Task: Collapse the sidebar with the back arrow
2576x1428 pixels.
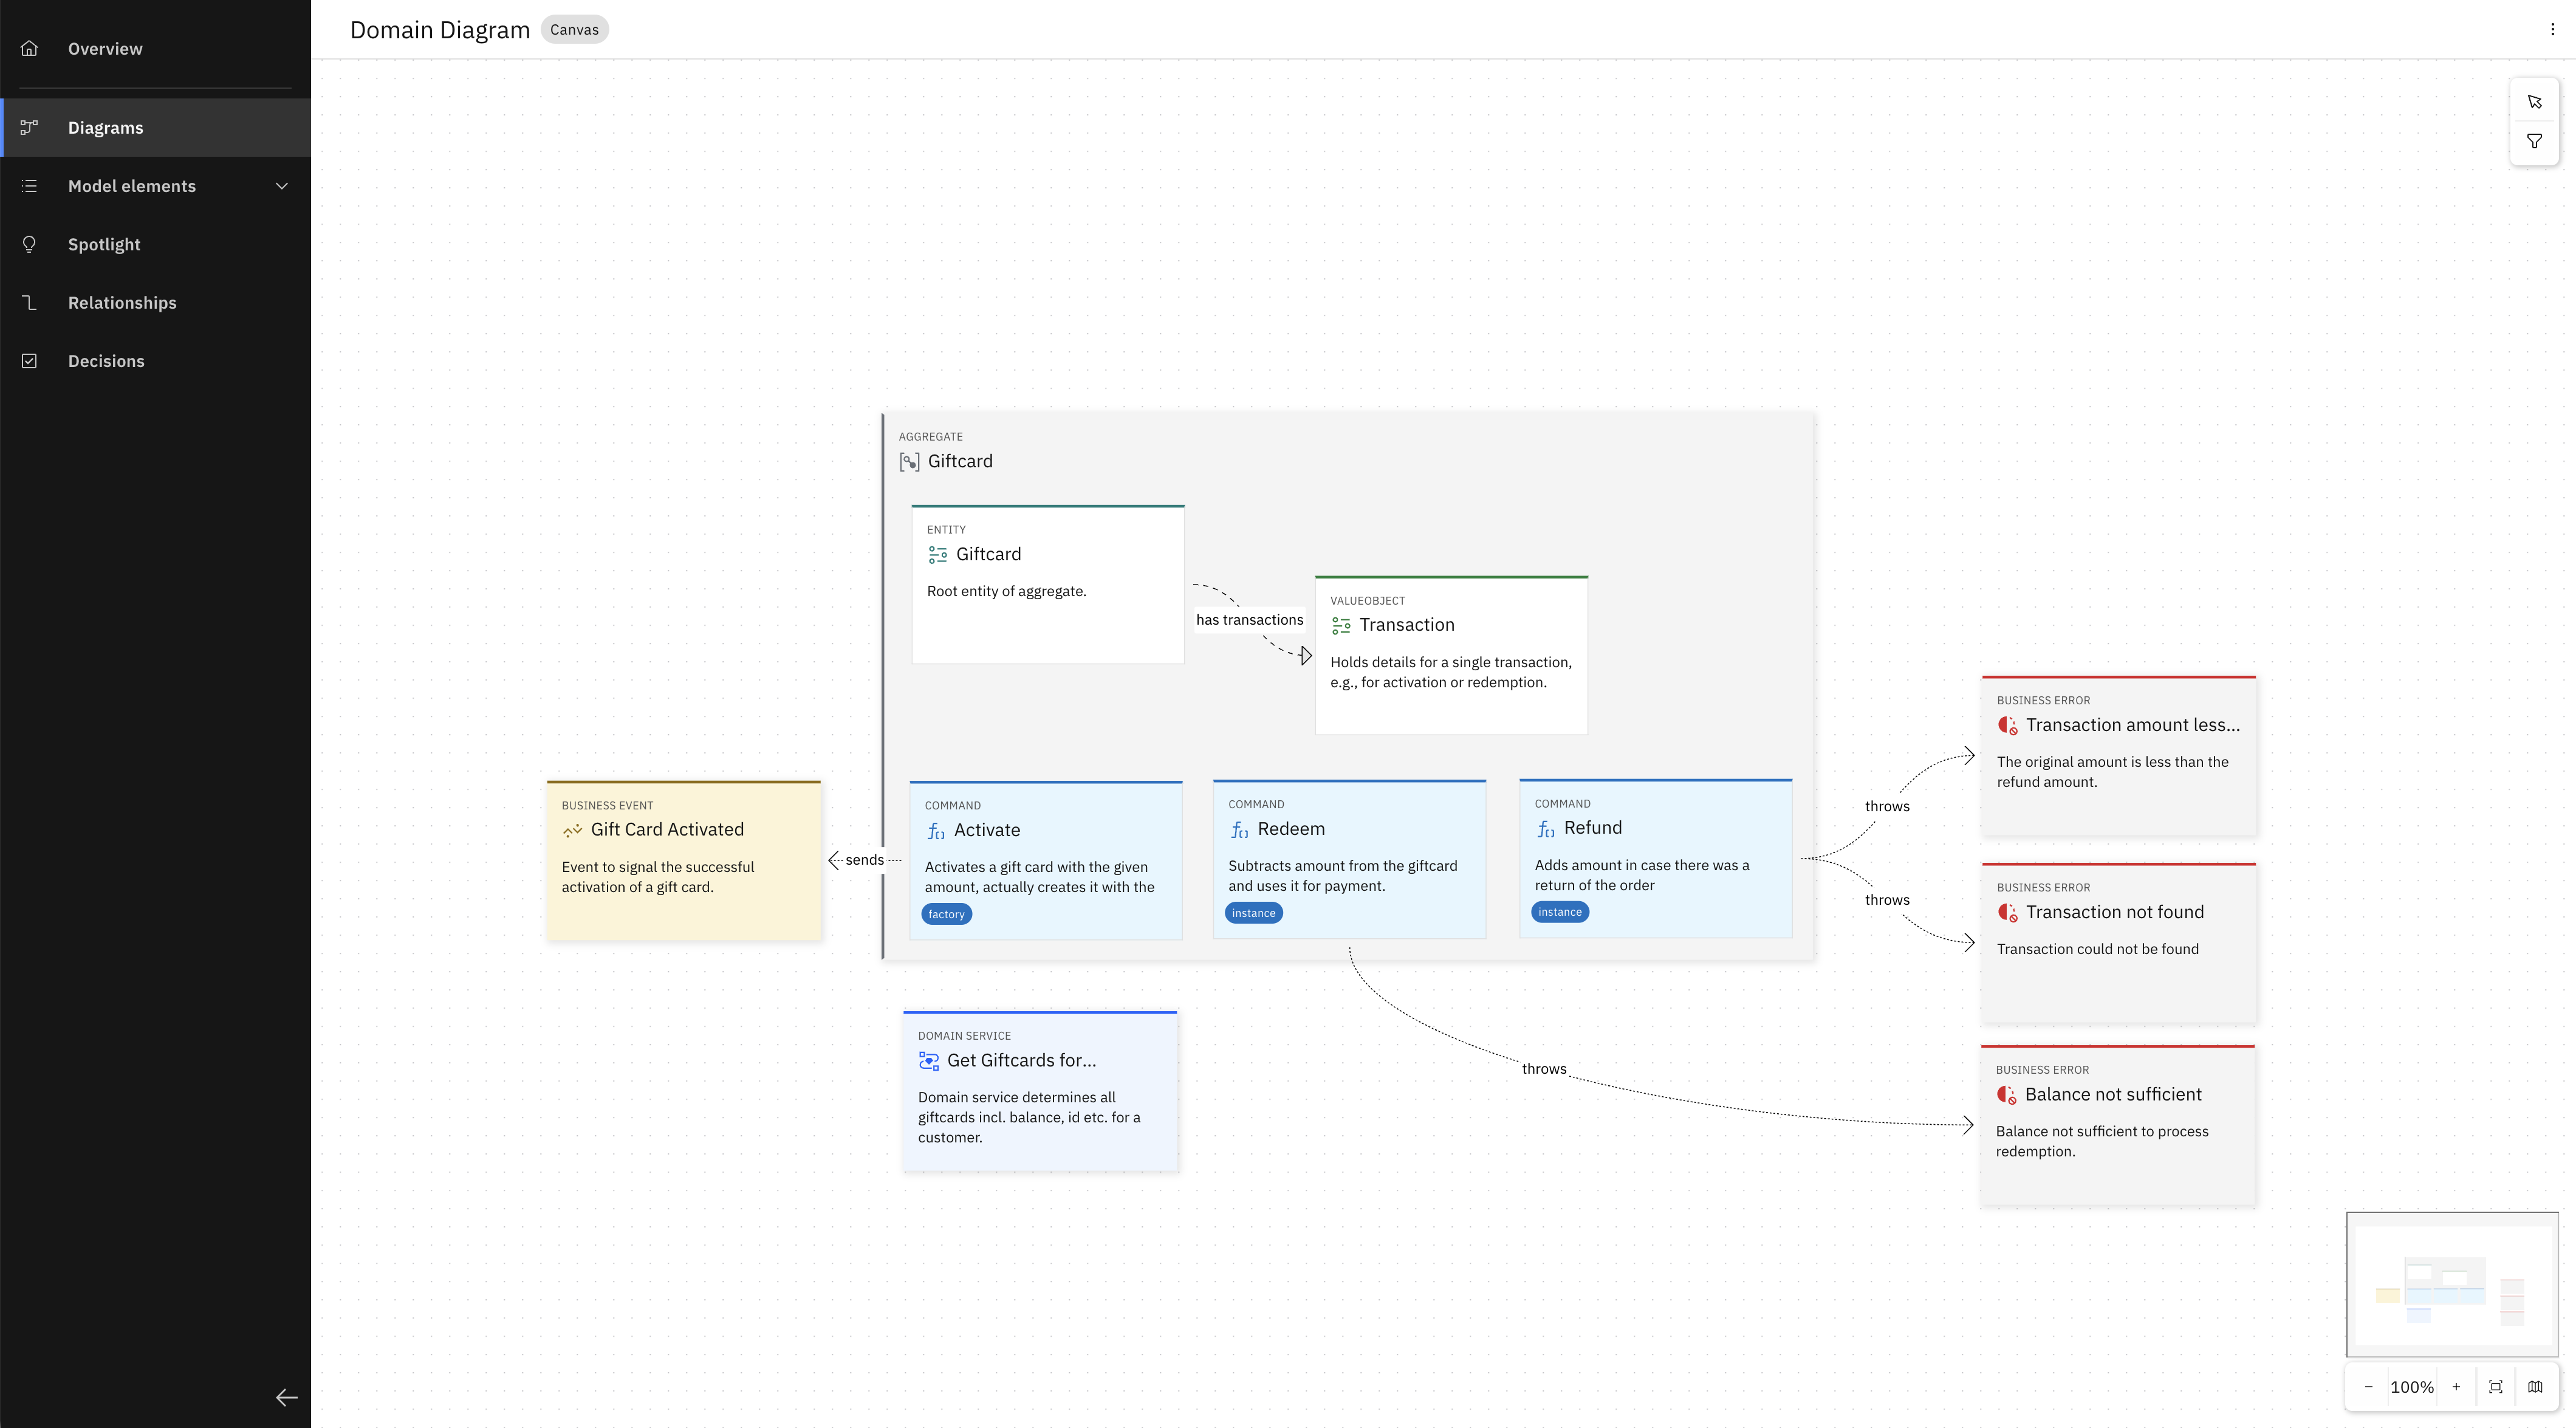Action: point(286,1397)
